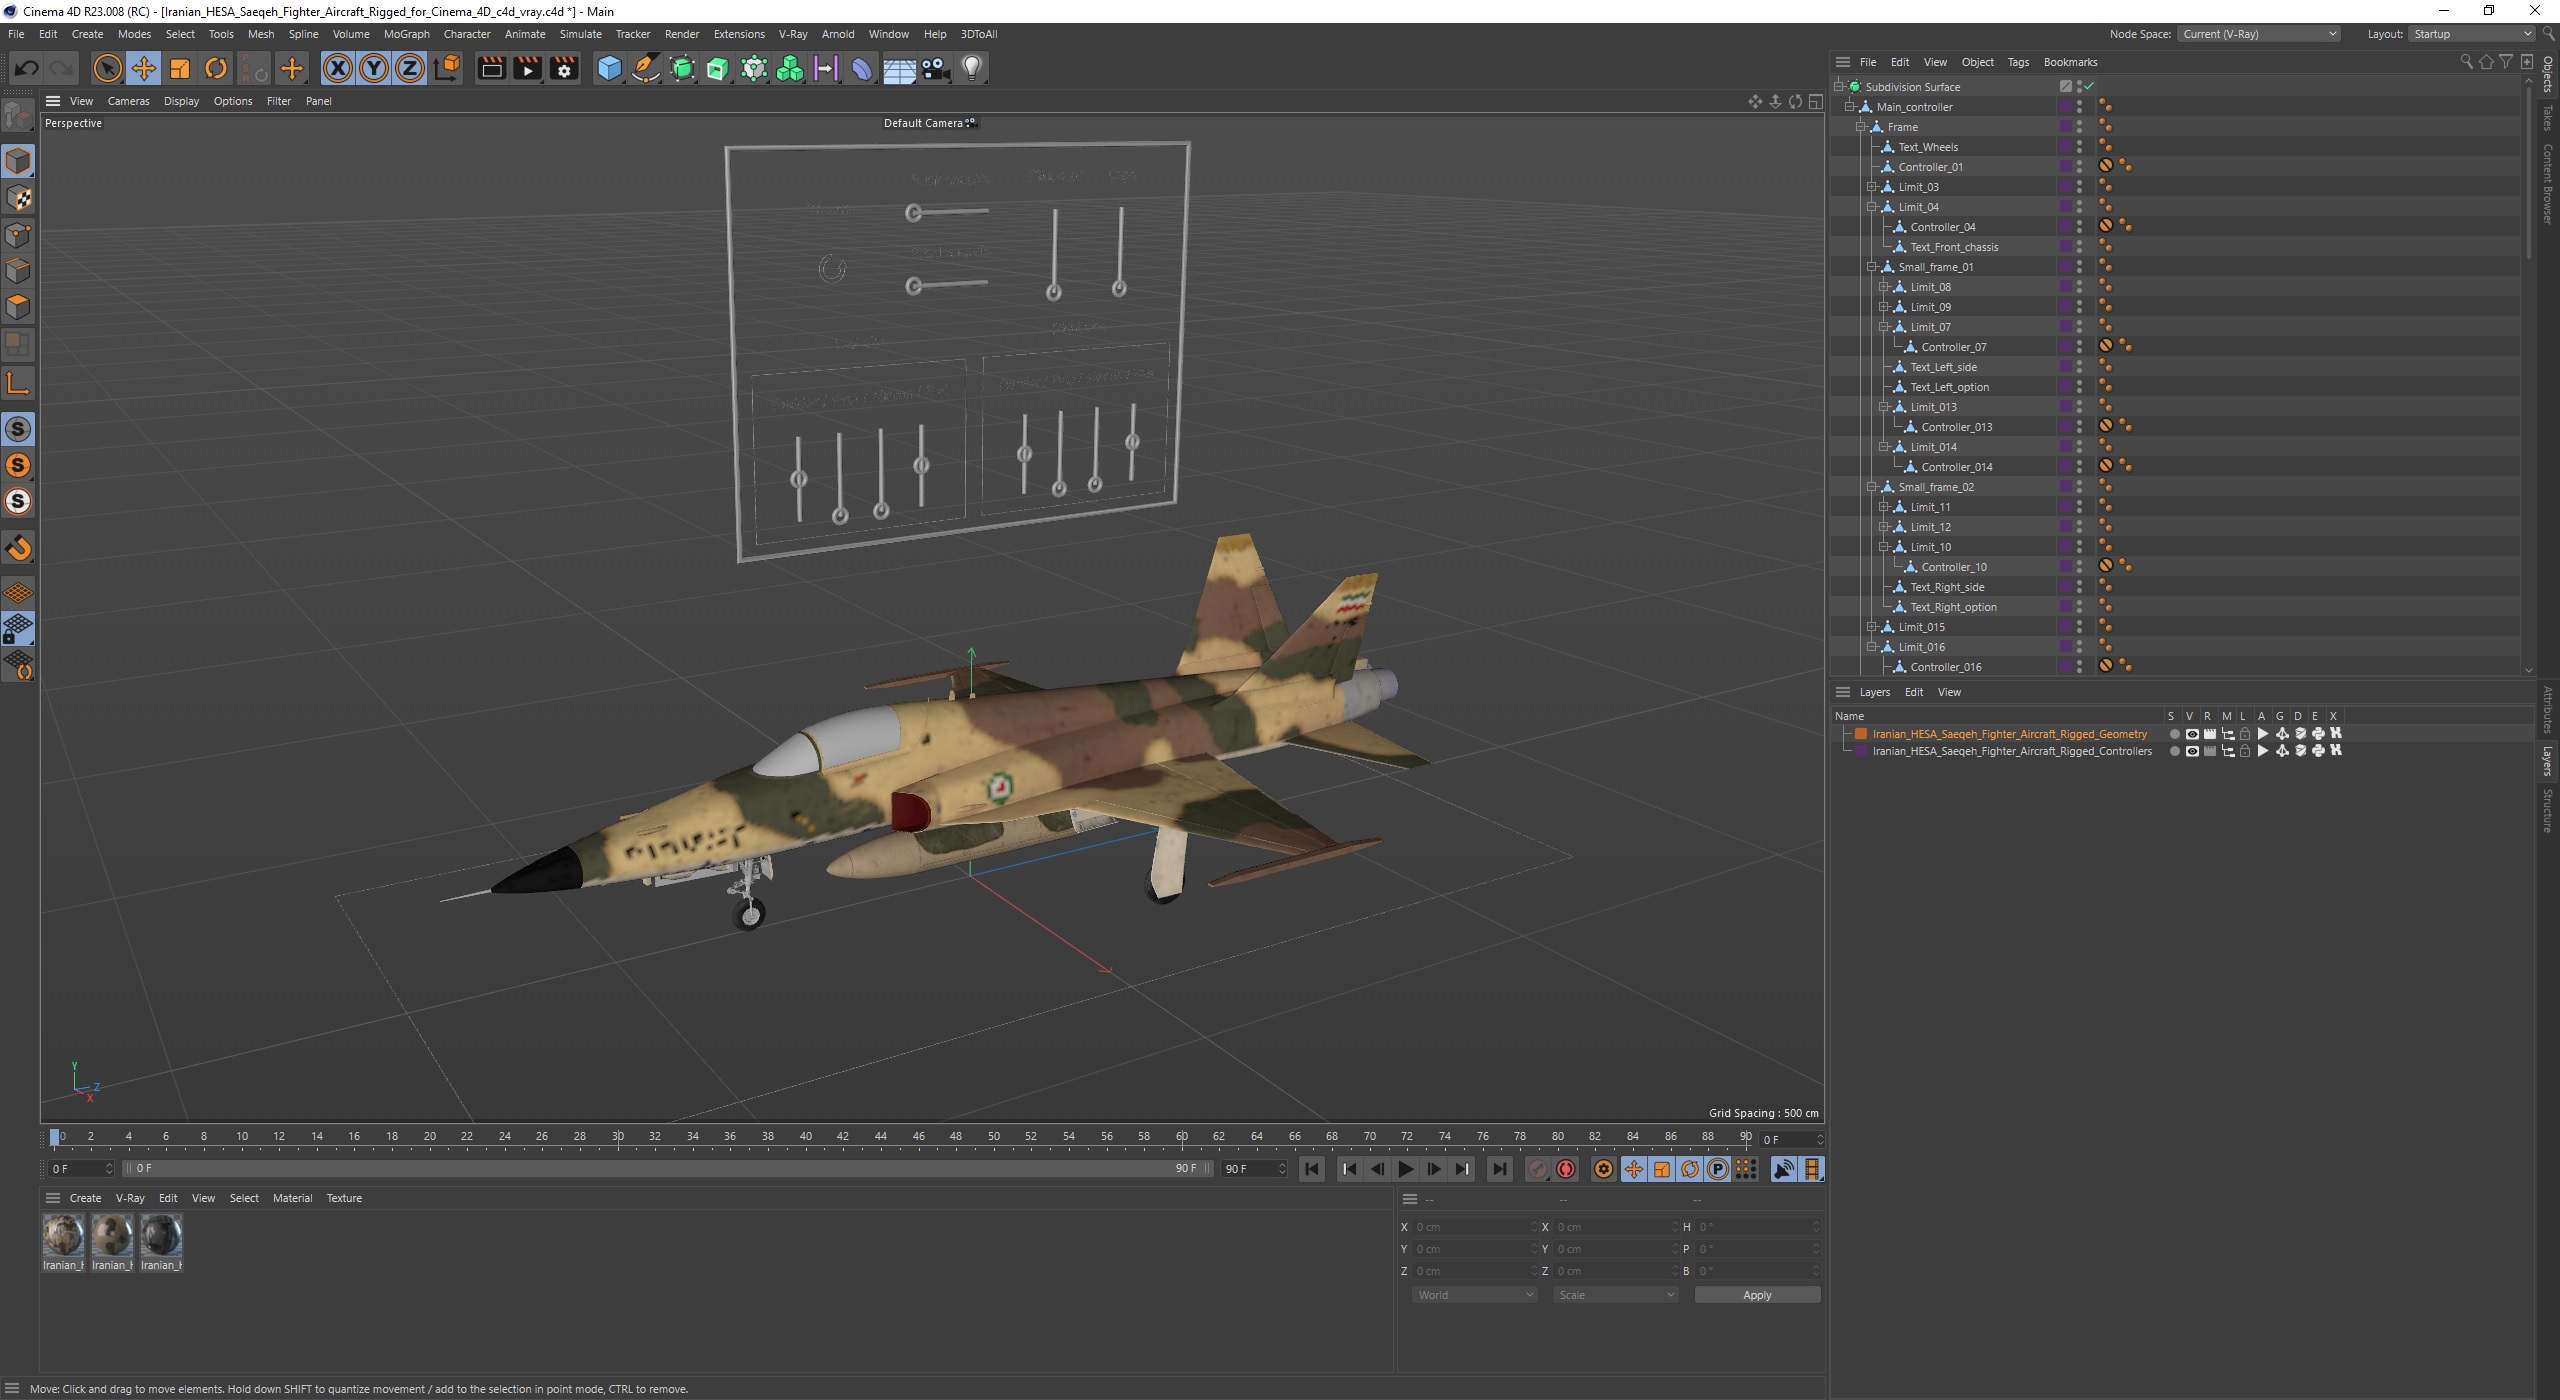Open Material manager Create menu
Image resolution: width=2560 pixels, height=1400 pixels.
point(85,1198)
